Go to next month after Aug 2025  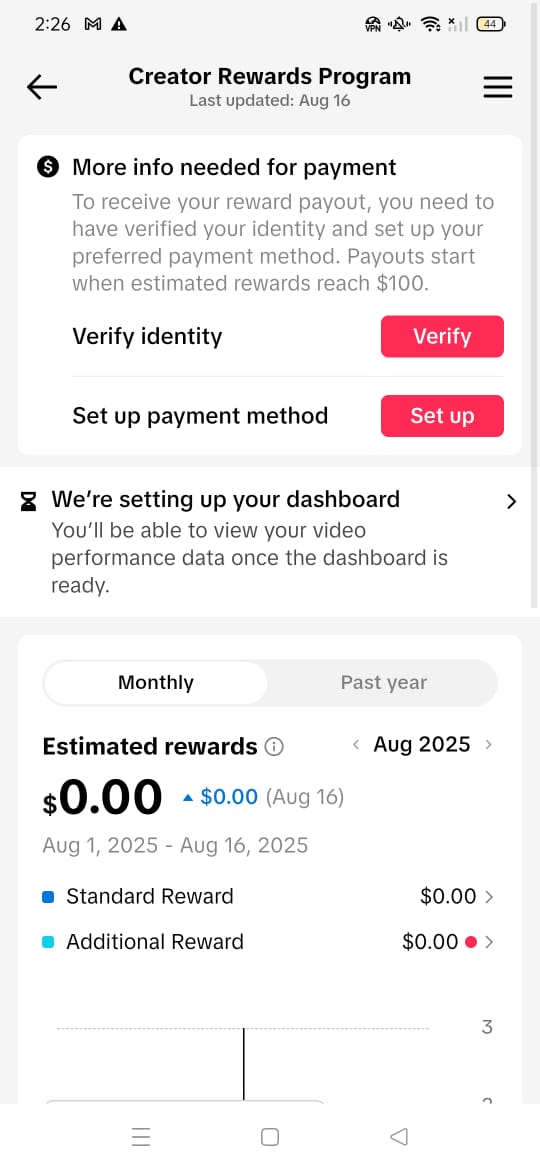point(488,745)
